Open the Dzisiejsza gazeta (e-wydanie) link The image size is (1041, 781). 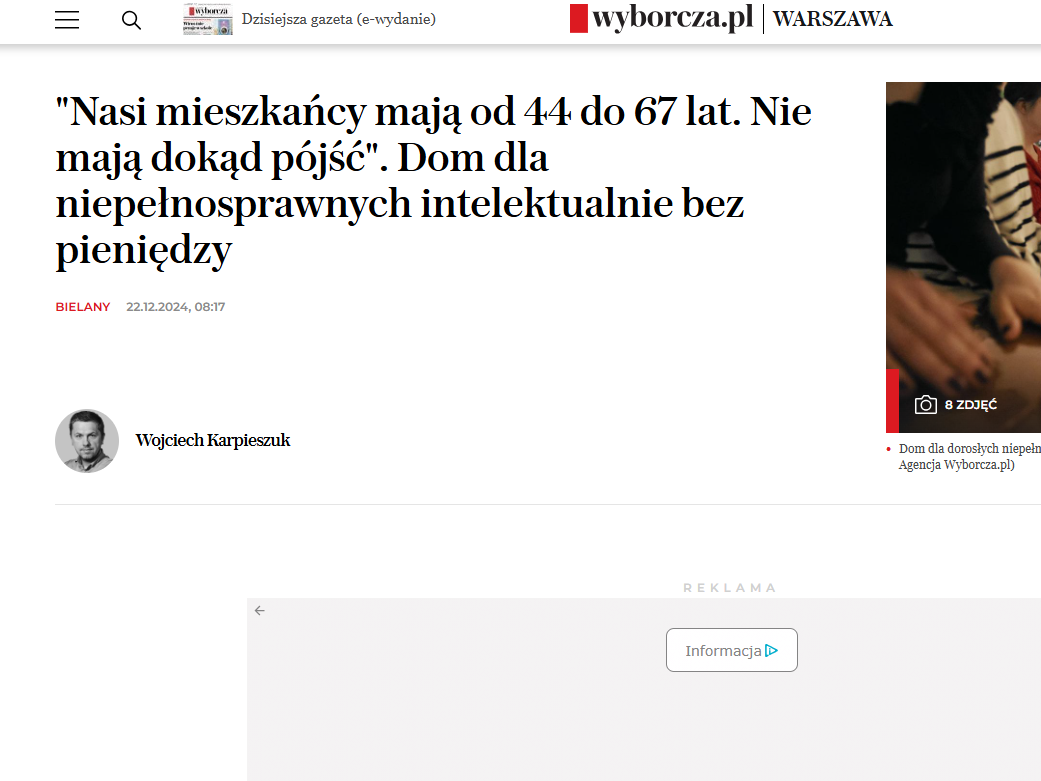coord(339,19)
